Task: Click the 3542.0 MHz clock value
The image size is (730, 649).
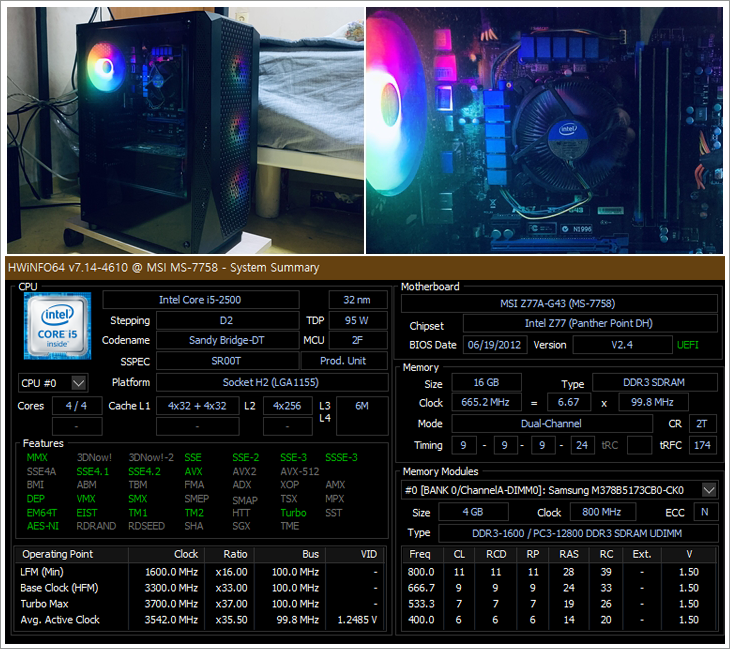Action: click(x=171, y=620)
